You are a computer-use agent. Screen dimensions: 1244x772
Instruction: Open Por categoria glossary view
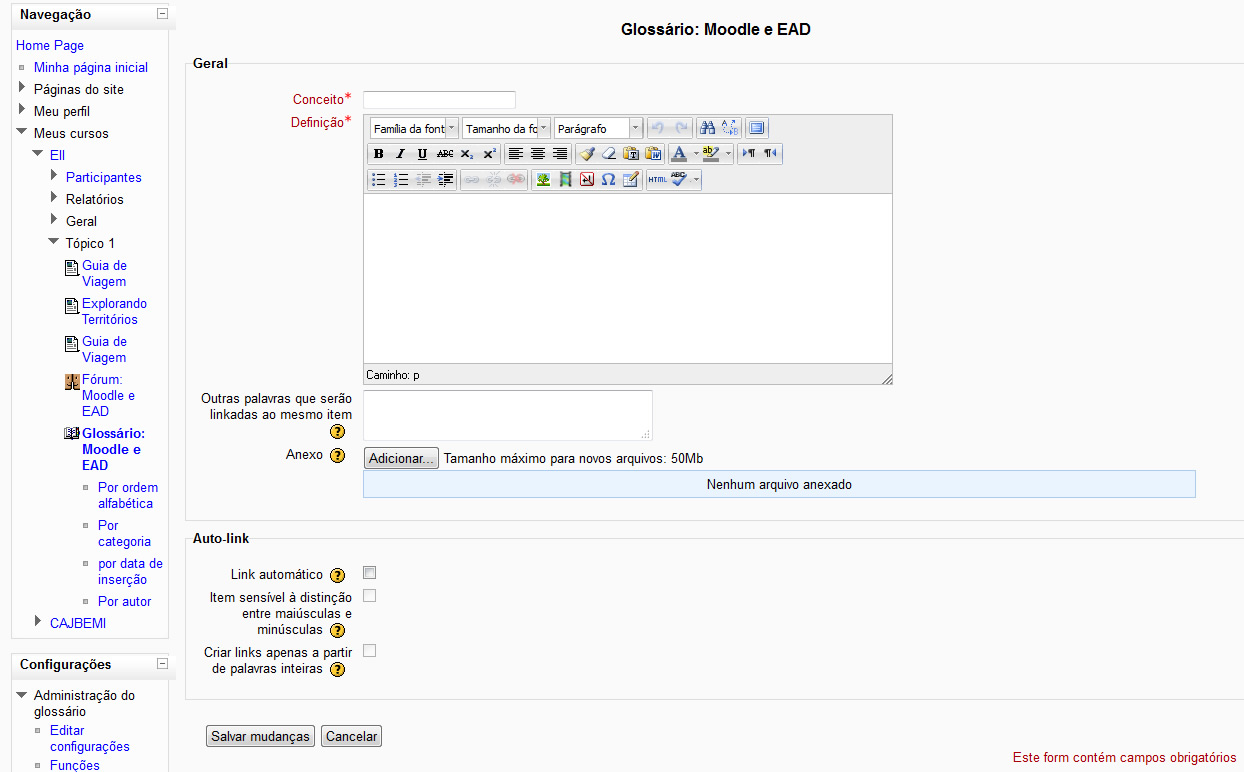click(124, 534)
